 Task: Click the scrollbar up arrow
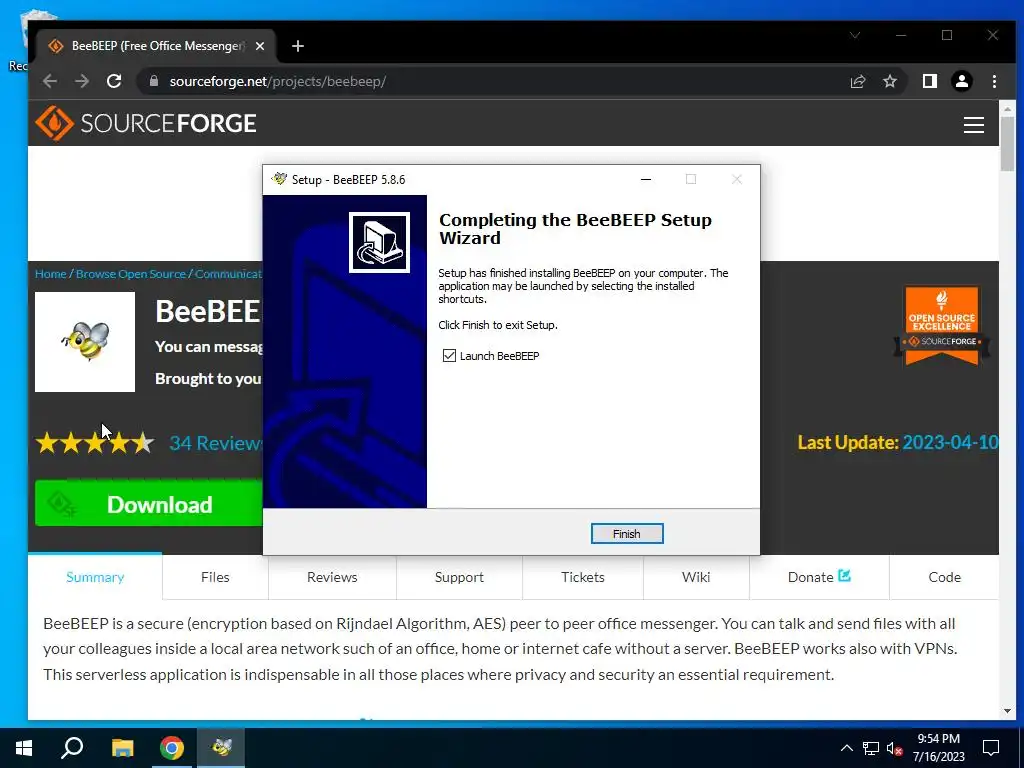pos(1007,108)
